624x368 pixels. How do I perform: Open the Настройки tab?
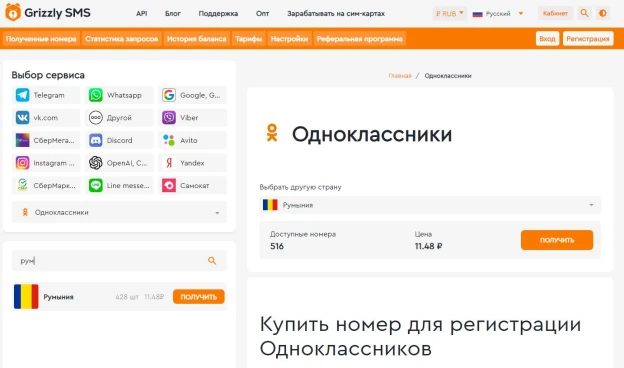289,39
